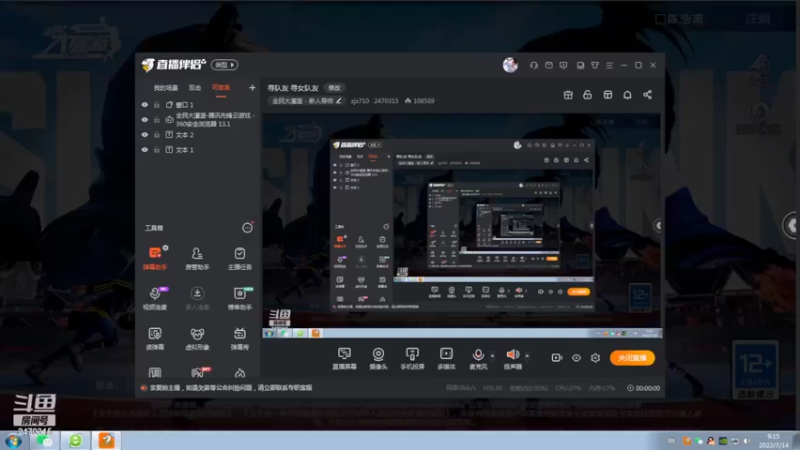Switch to the 我的场景 tab

166,88
